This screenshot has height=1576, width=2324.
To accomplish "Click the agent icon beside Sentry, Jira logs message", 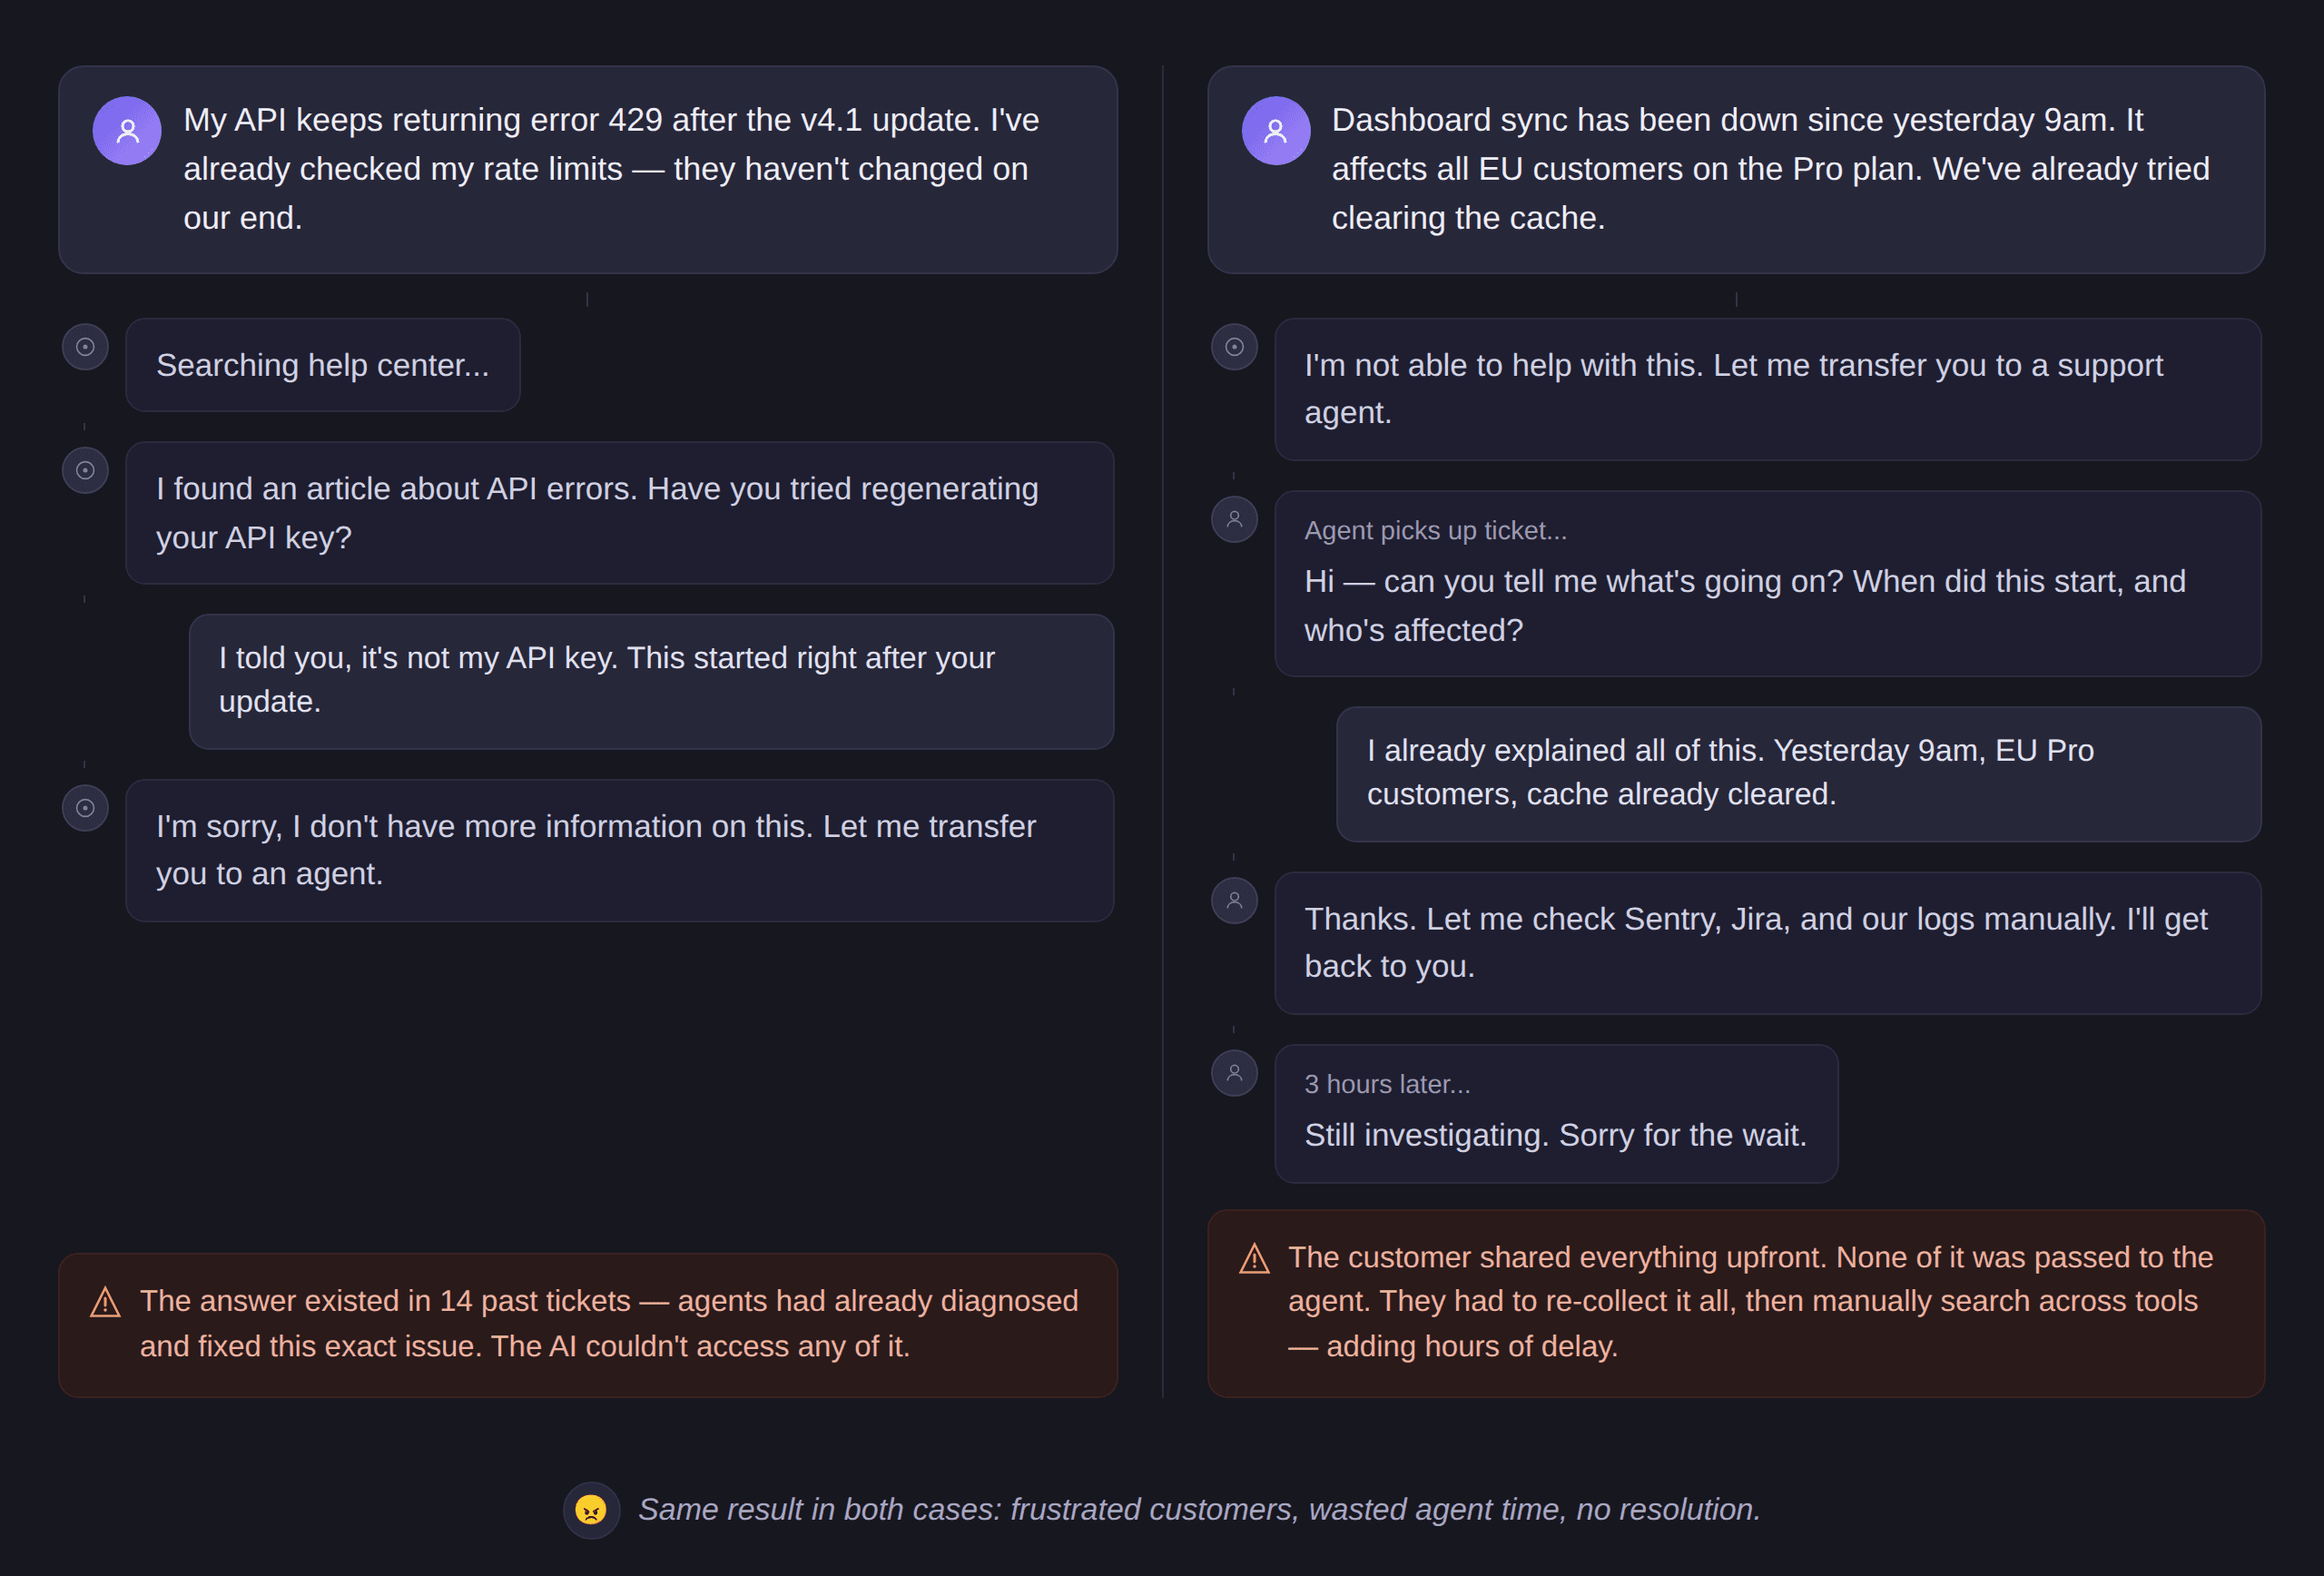I will (x=1234, y=901).
